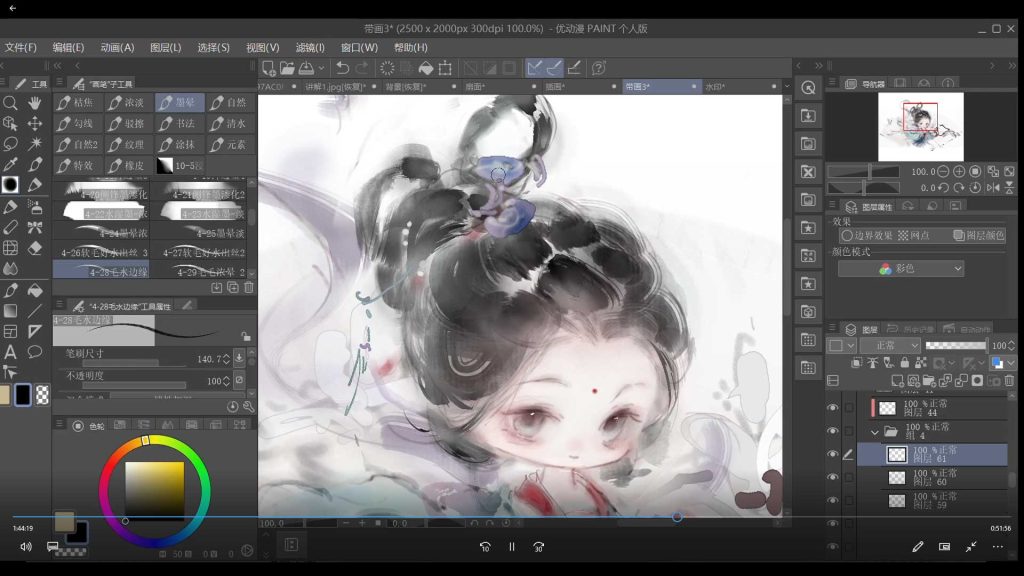Click the delete layer trash icon

tap(1010, 381)
